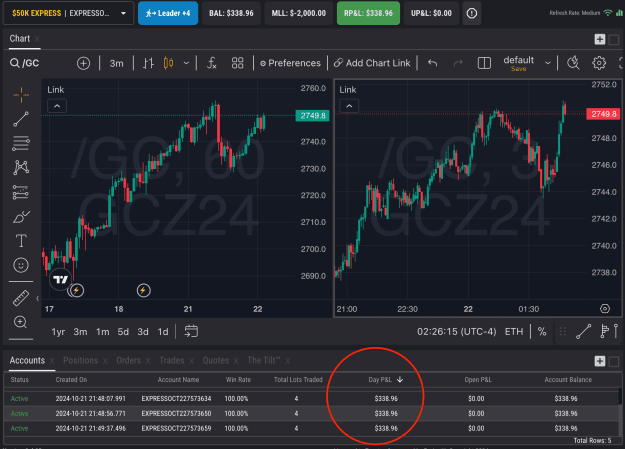
Task: Open the emoji icons tool
Action: coord(21,265)
